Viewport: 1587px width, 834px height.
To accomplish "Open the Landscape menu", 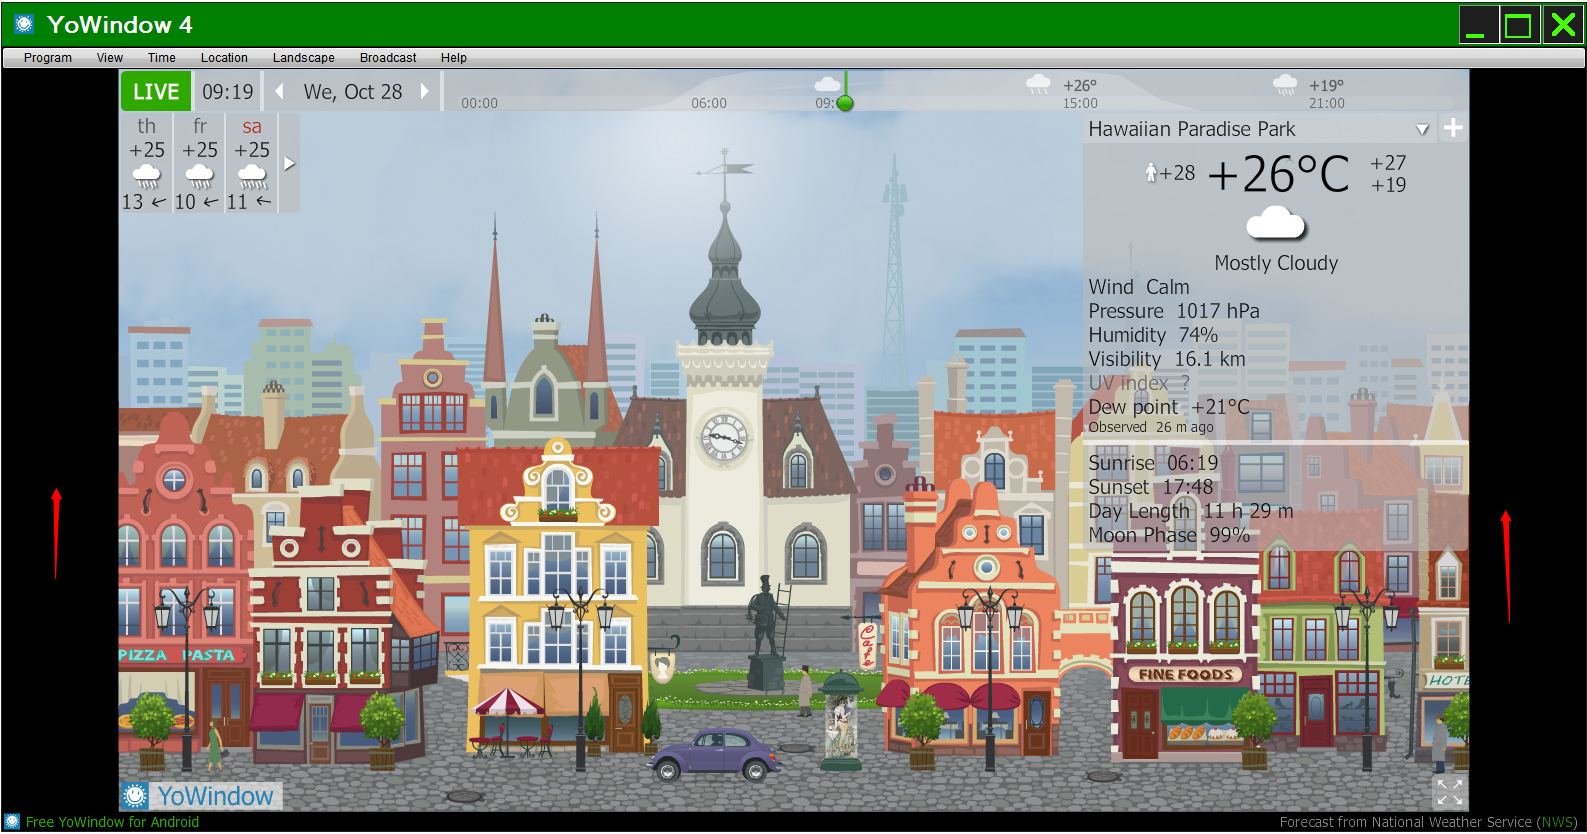I will tap(303, 58).
